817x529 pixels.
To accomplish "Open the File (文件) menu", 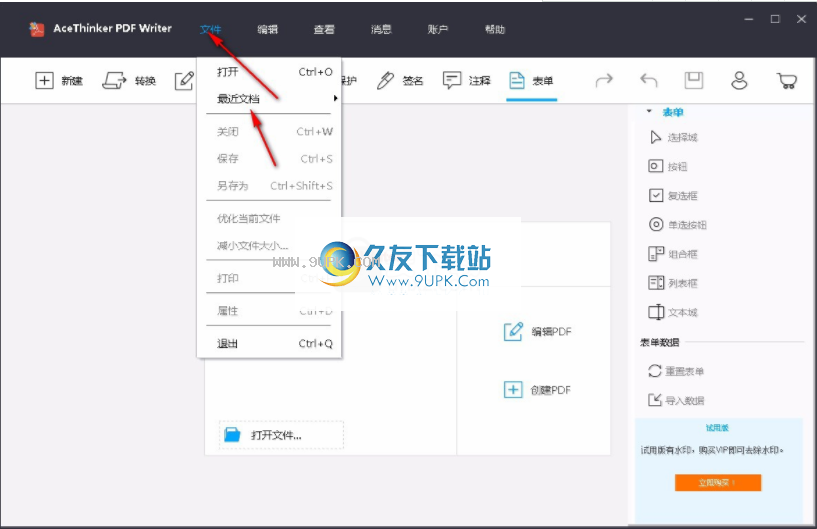I will (211, 30).
